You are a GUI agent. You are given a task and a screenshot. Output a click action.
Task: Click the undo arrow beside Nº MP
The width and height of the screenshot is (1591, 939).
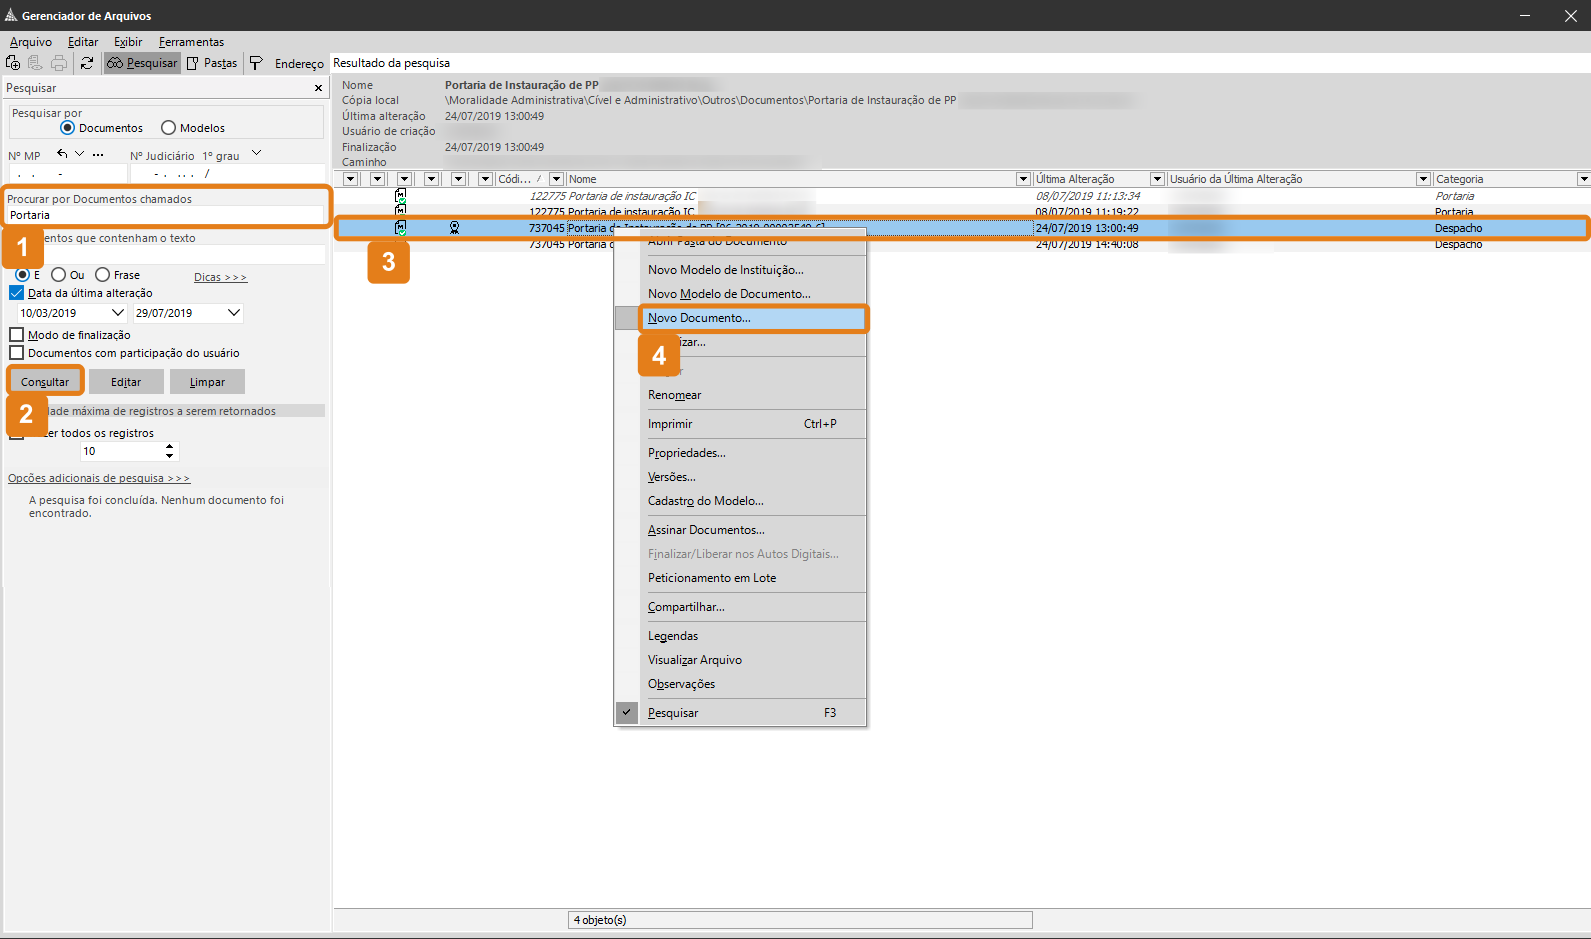point(62,154)
